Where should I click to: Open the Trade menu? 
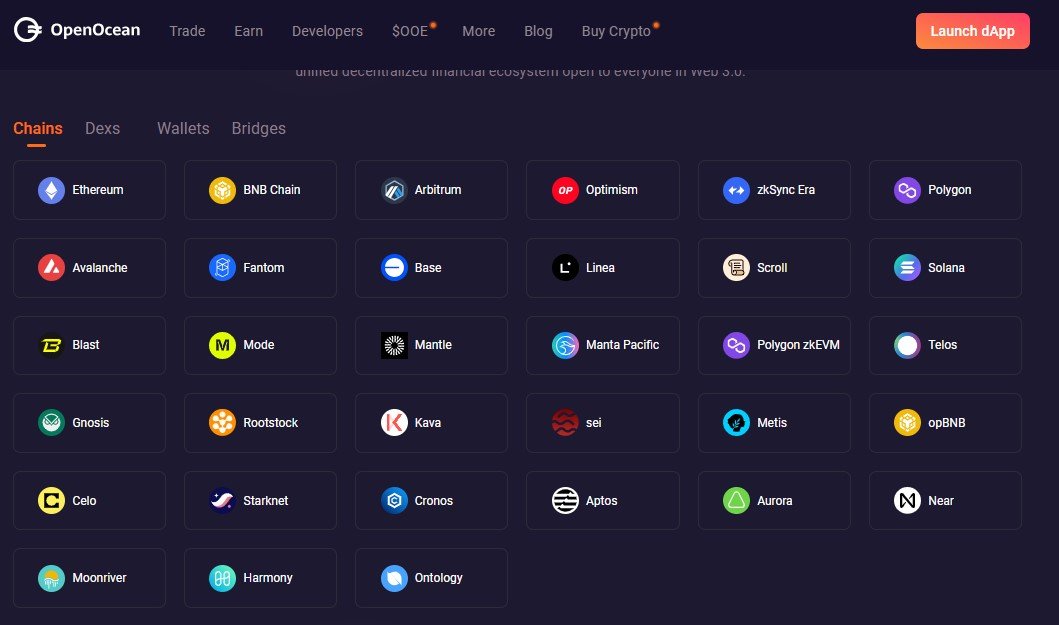pos(187,31)
